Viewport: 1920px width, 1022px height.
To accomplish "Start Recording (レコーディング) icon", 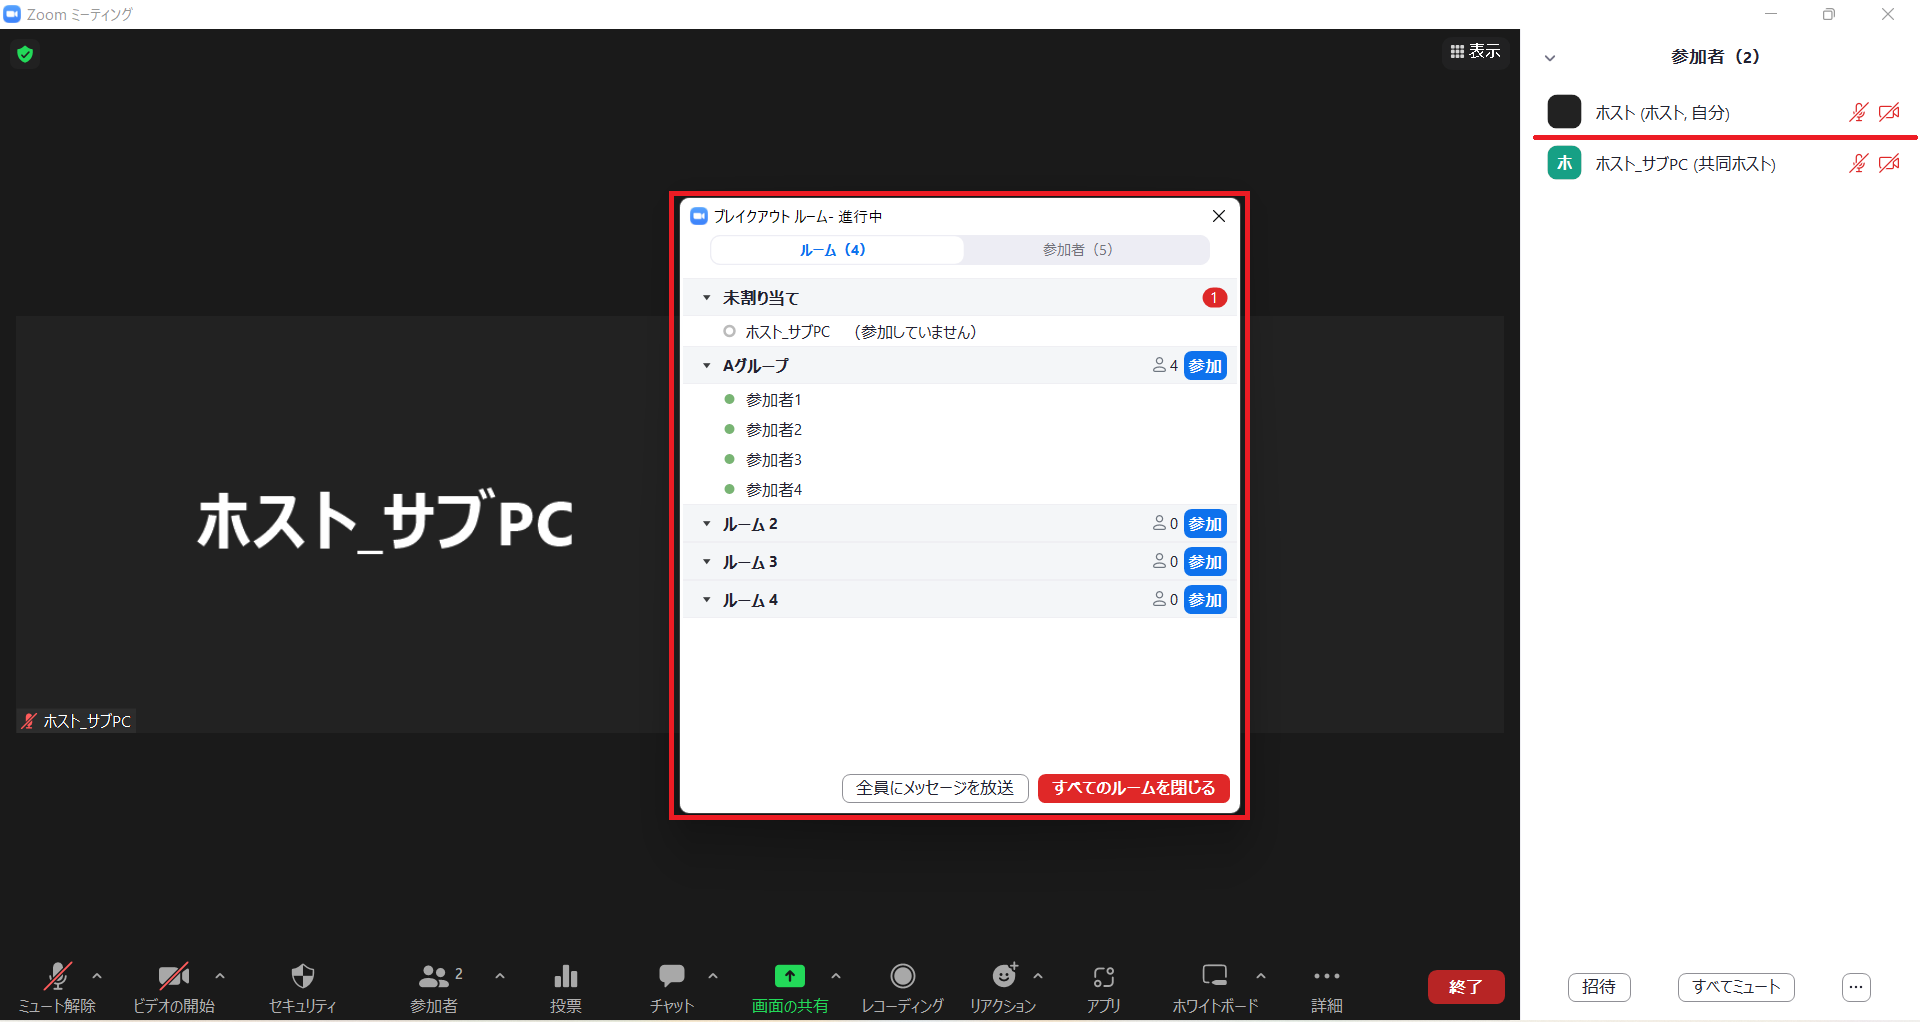I will tap(902, 977).
